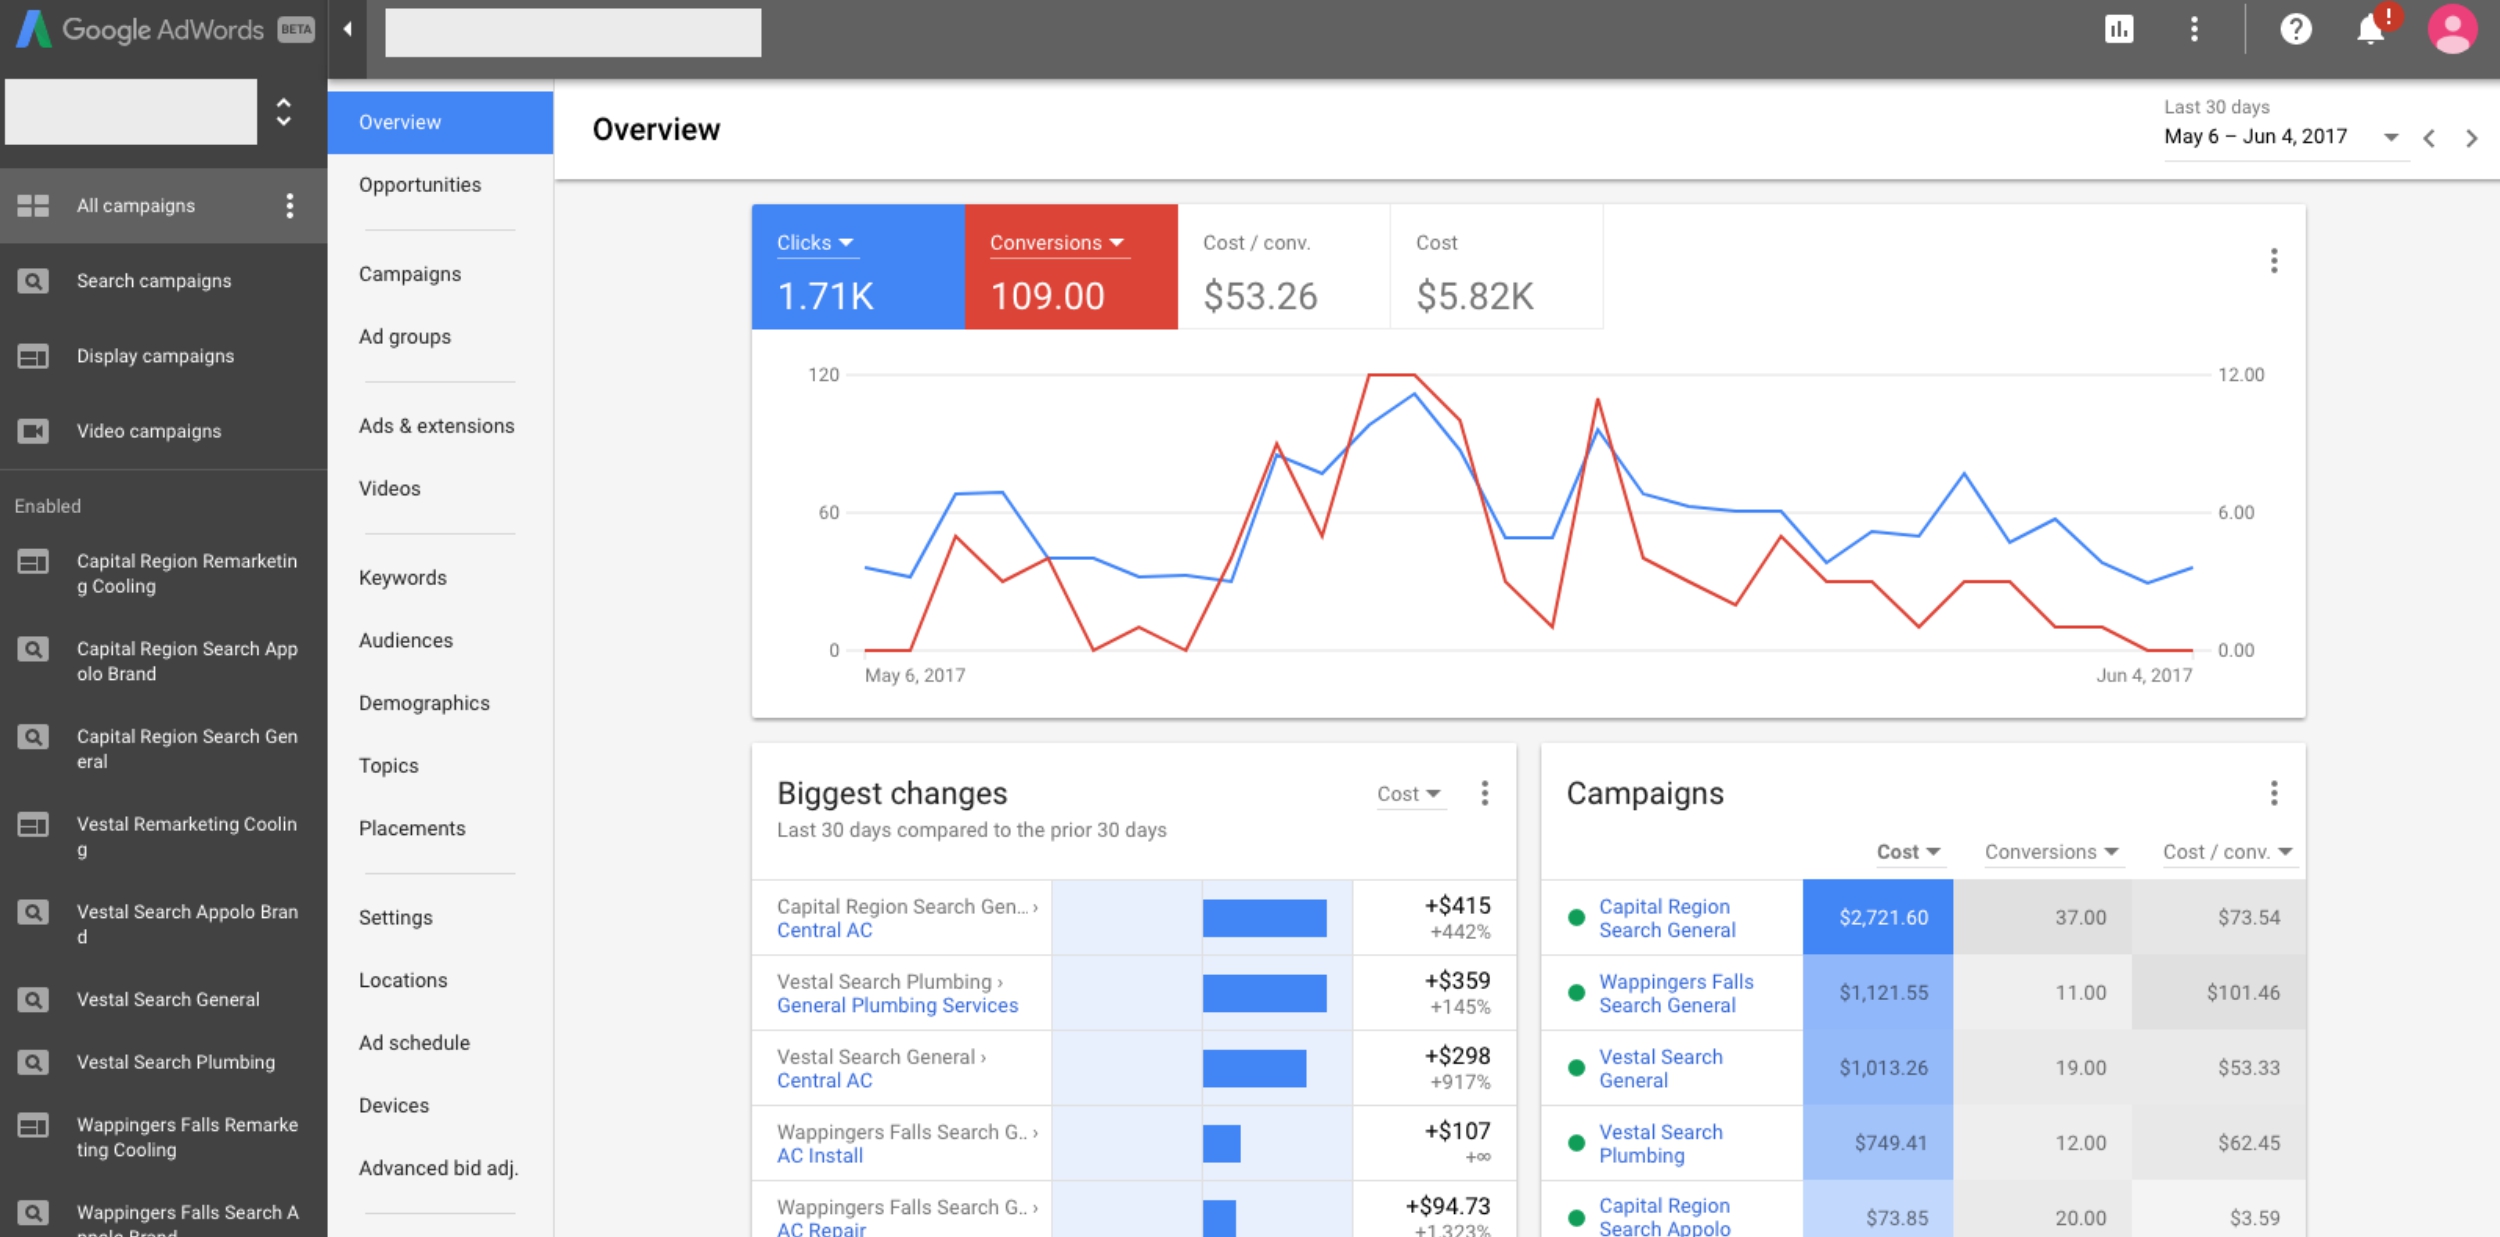2500x1237 pixels.
Task: Toggle the account selector up-down arrows
Action: coord(284,112)
